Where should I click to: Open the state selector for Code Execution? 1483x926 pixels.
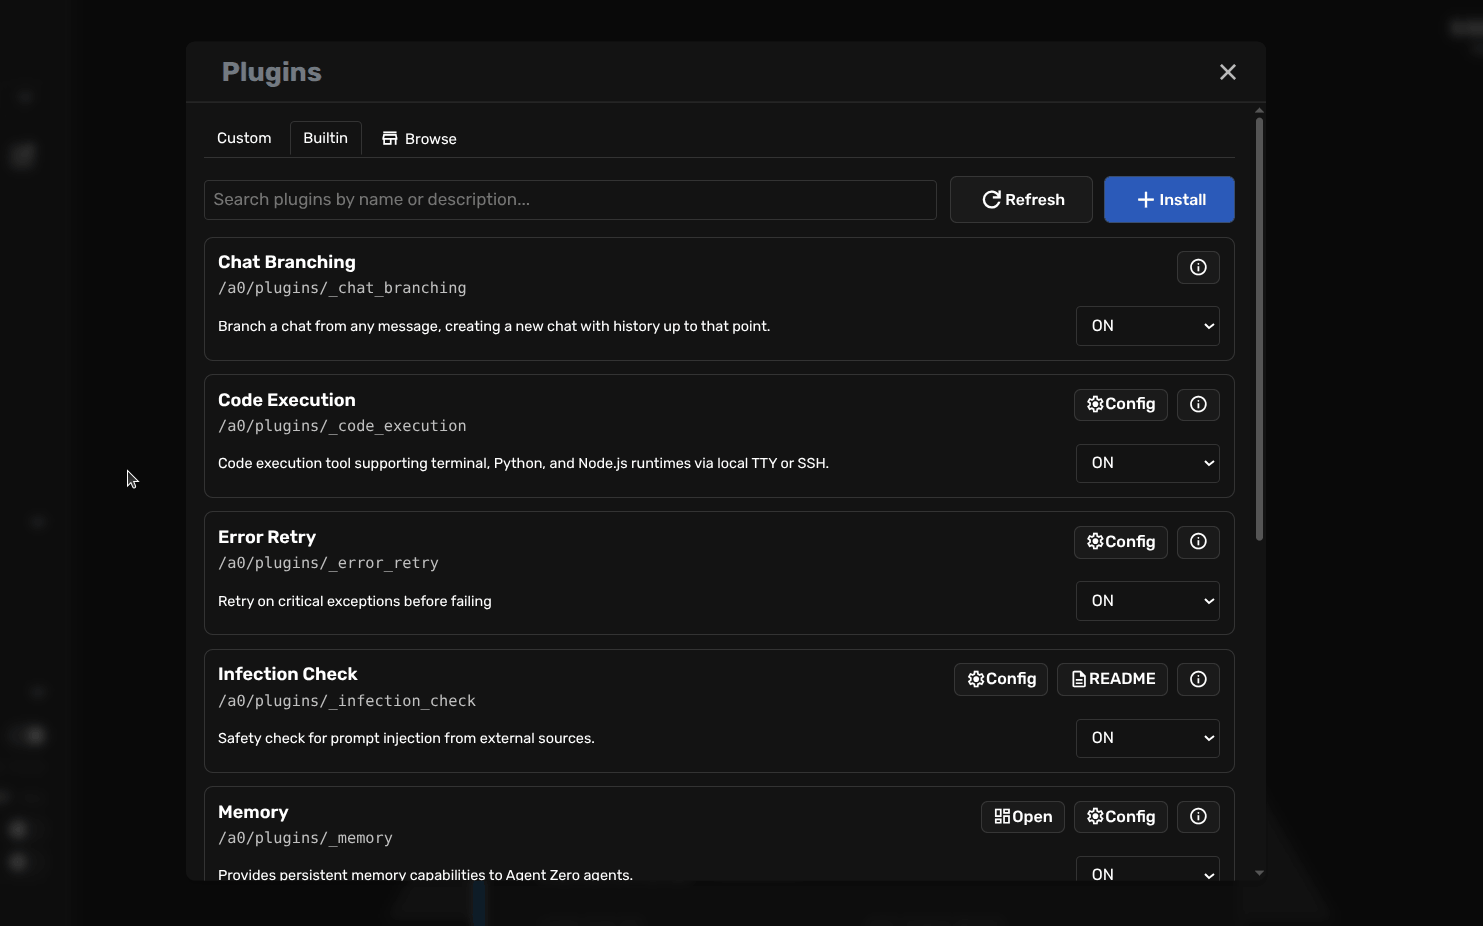[x=1147, y=463]
